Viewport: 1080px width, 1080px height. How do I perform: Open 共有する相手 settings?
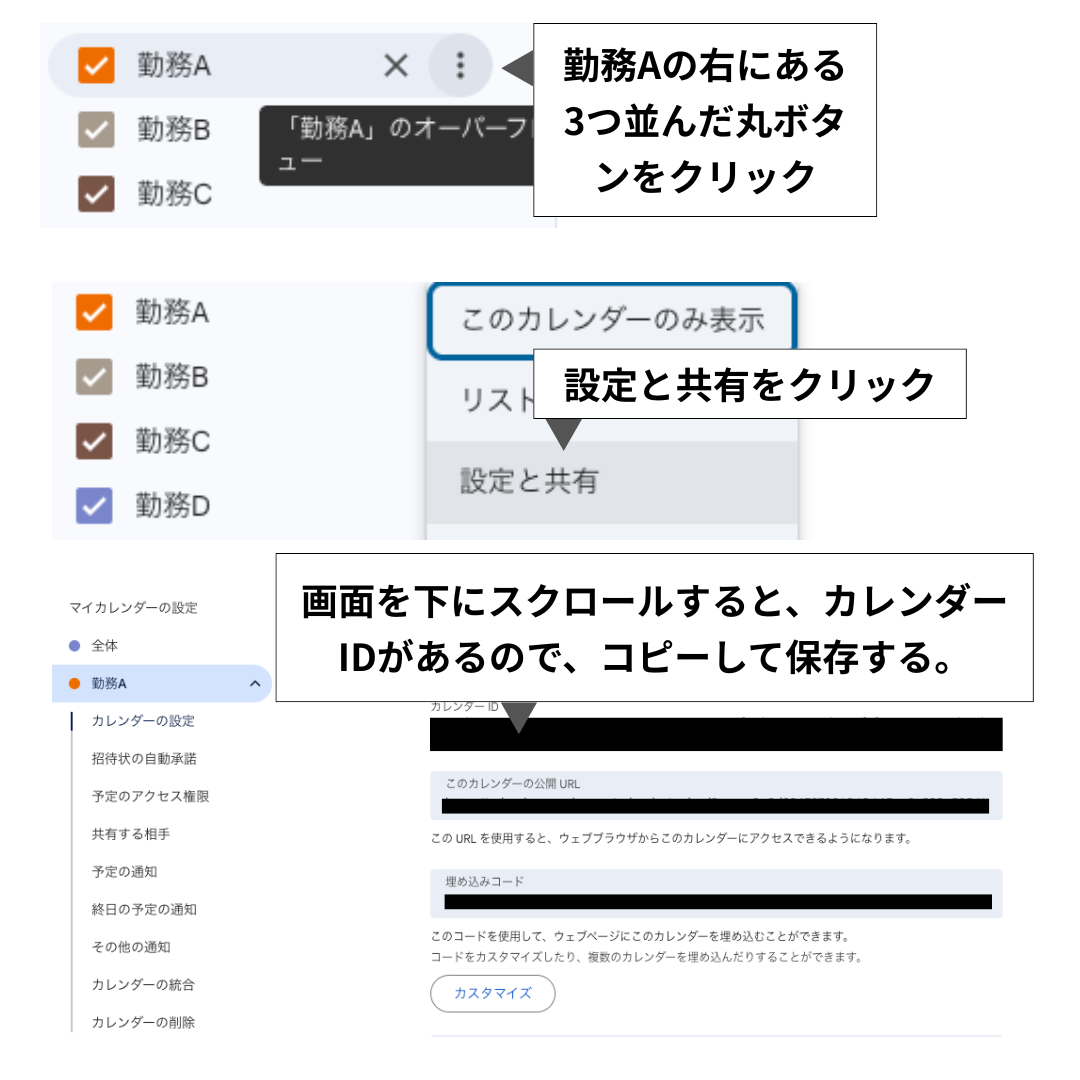pyautogui.click(x=131, y=834)
